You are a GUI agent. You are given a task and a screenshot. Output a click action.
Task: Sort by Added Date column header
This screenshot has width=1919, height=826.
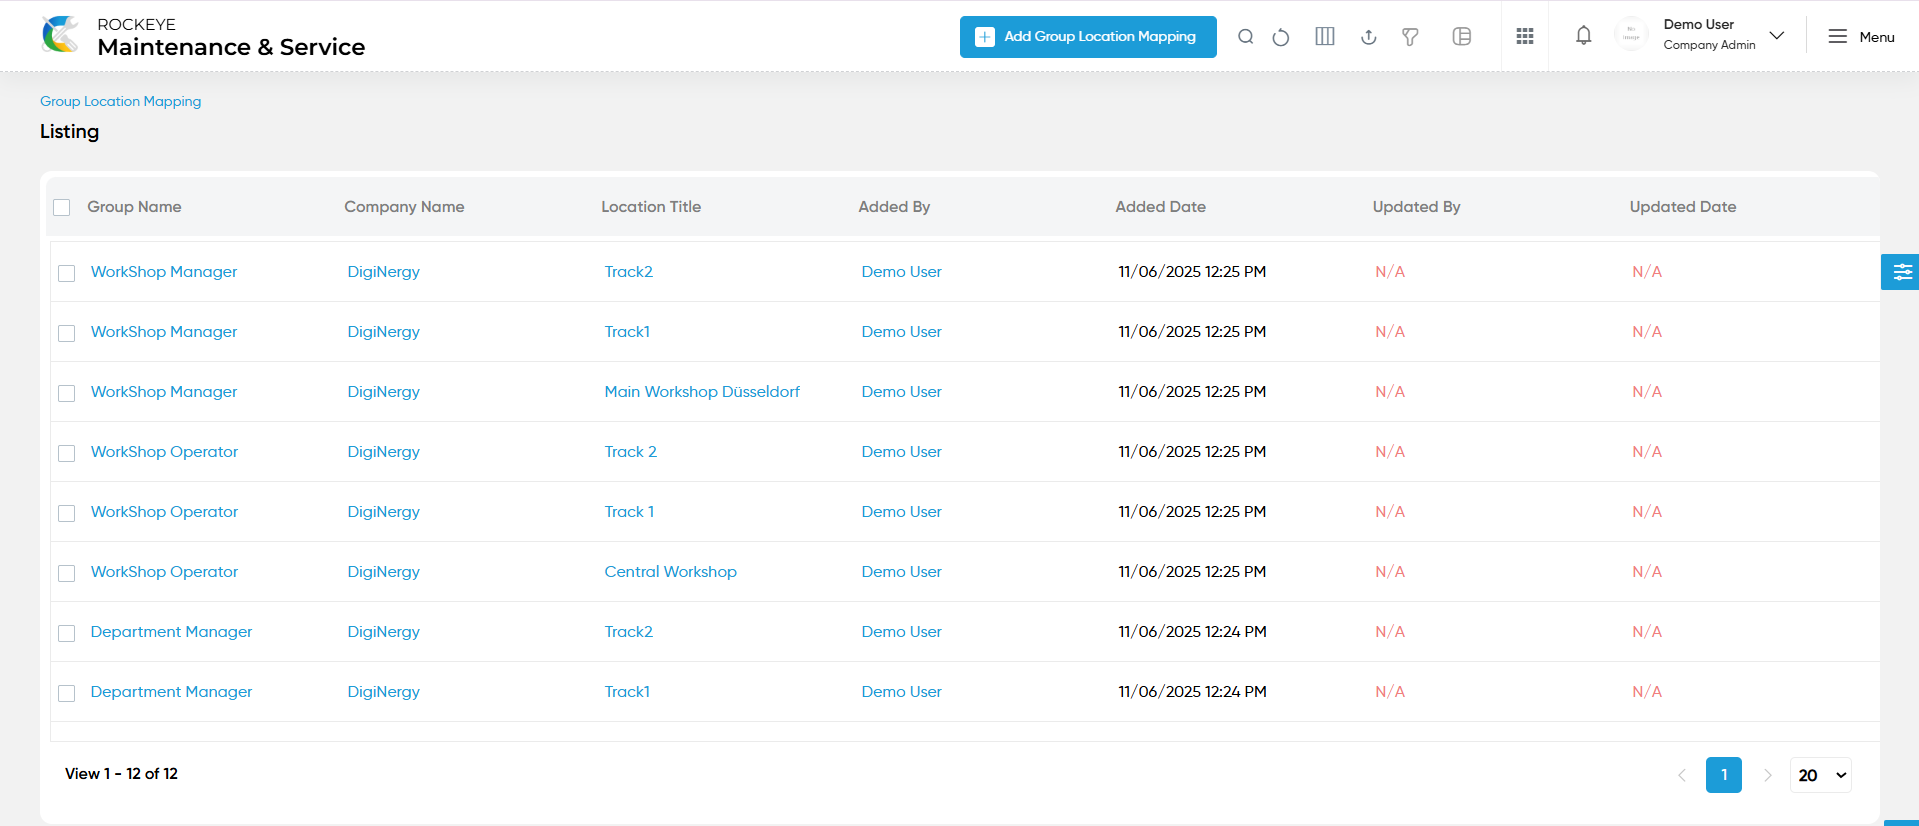click(1160, 207)
